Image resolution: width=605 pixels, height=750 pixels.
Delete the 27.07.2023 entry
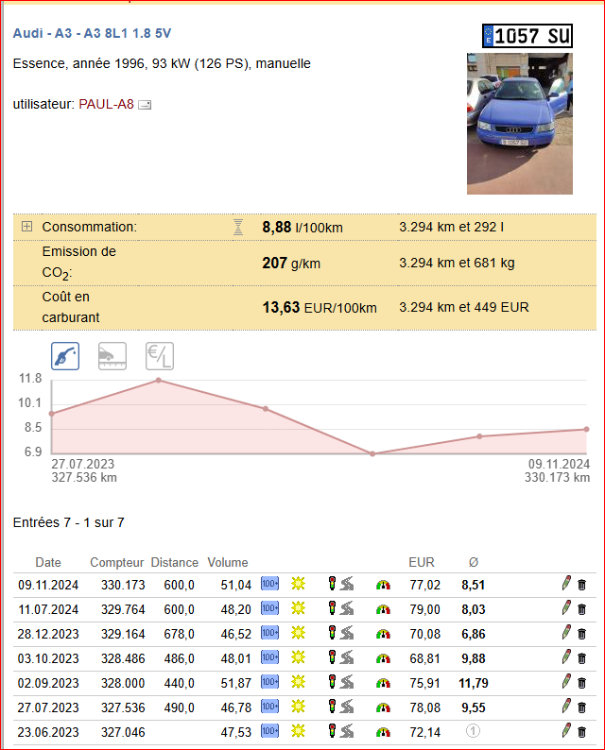point(582,707)
